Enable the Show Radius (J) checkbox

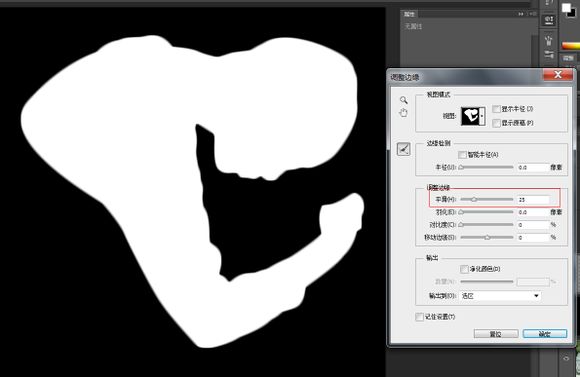point(496,109)
